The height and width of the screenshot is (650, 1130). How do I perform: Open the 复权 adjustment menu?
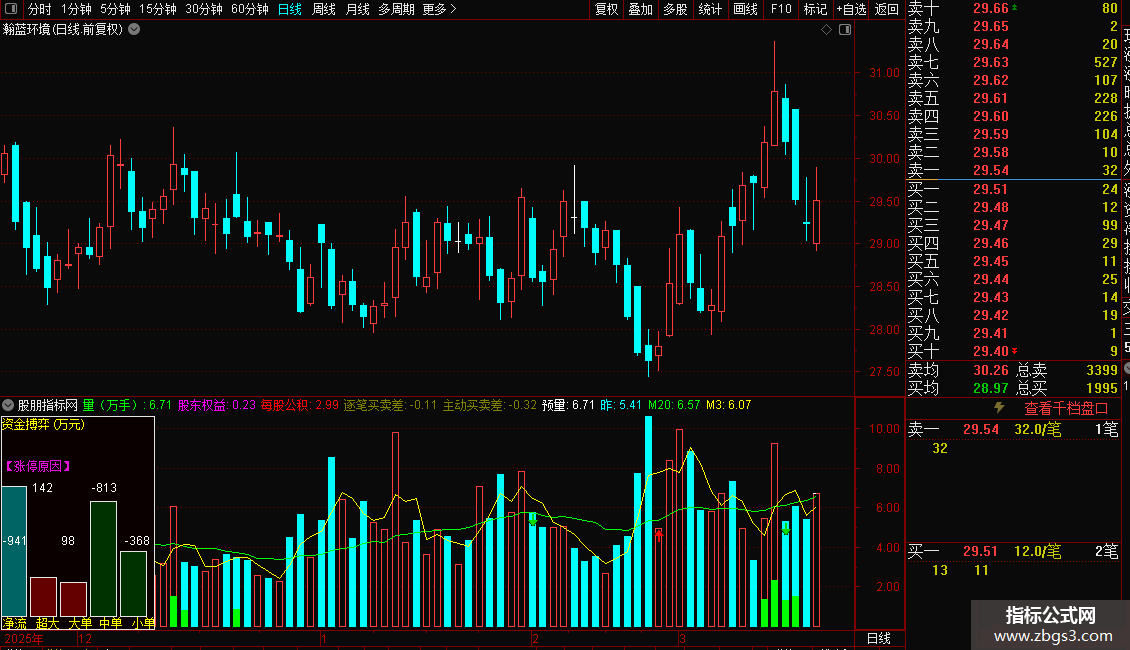tap(606, 9)
